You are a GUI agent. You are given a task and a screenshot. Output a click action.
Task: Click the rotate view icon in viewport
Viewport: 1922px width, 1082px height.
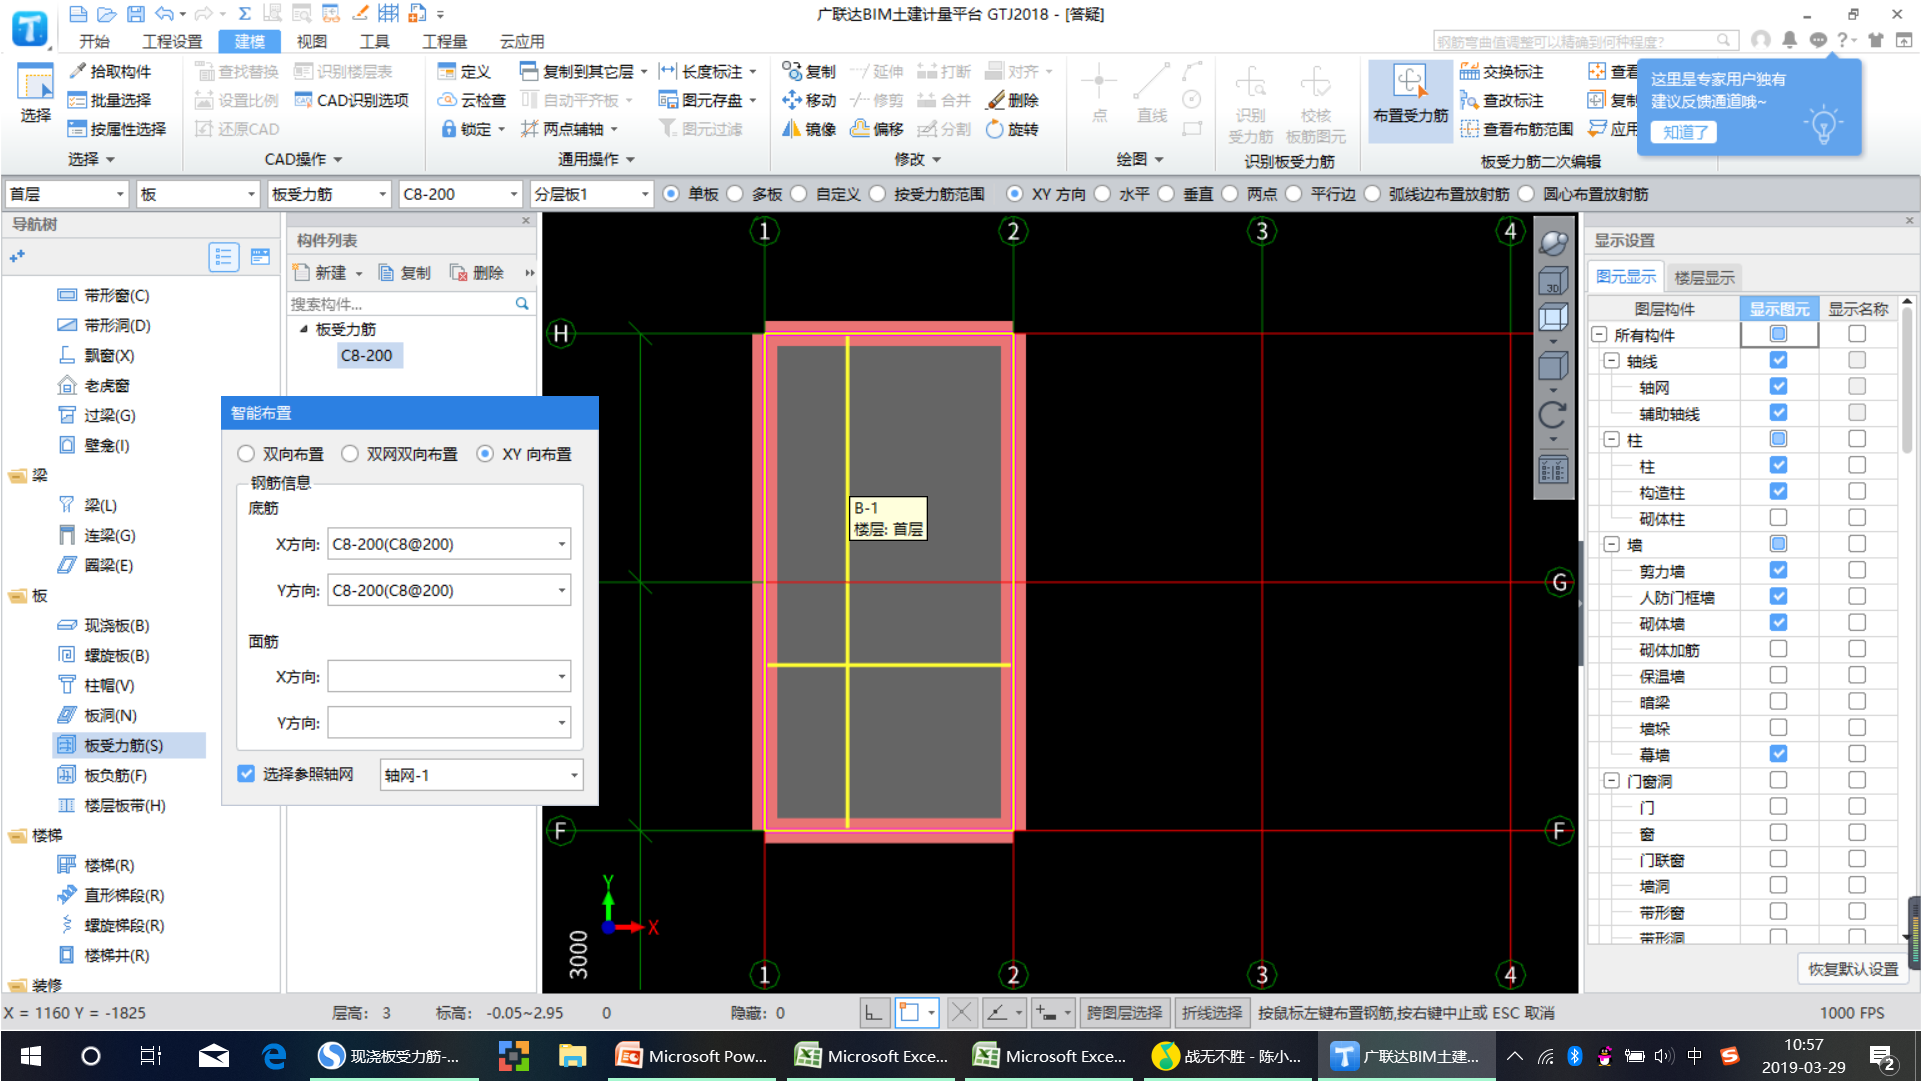coord(1553,414)
